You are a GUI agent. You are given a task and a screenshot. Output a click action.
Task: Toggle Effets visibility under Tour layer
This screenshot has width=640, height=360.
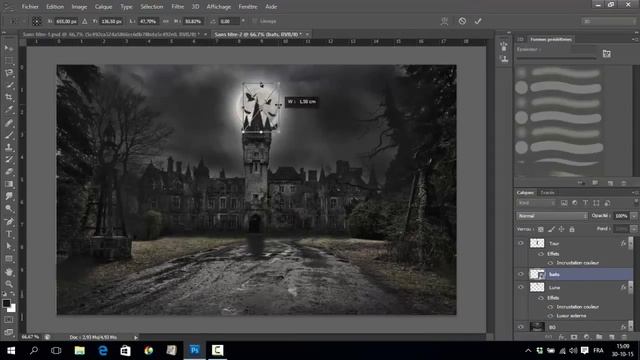[x=541, y=254]
